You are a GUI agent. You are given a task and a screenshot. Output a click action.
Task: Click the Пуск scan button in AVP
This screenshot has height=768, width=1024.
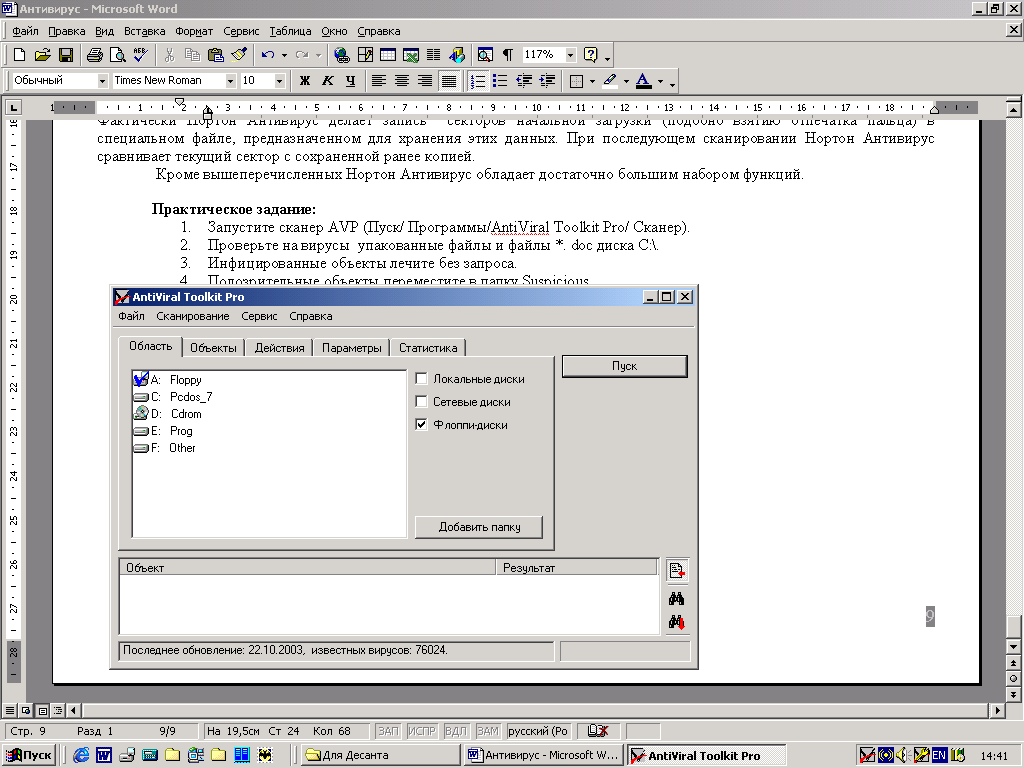624,366
